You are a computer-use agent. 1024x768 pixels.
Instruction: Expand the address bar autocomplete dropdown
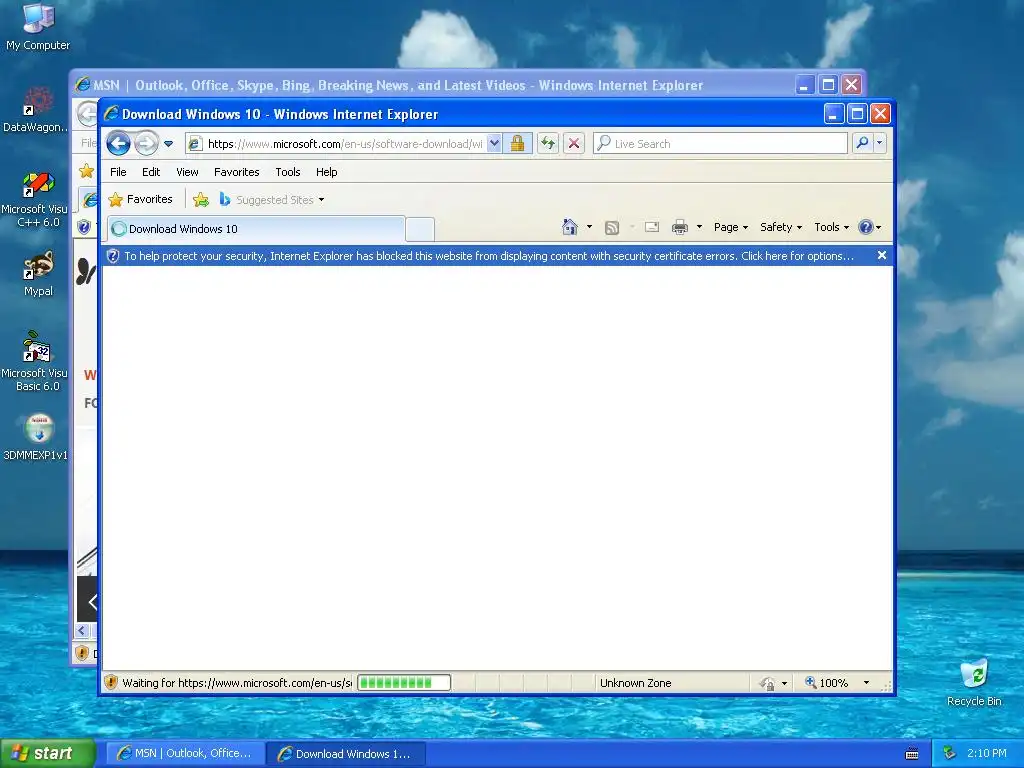click(494, 144)
